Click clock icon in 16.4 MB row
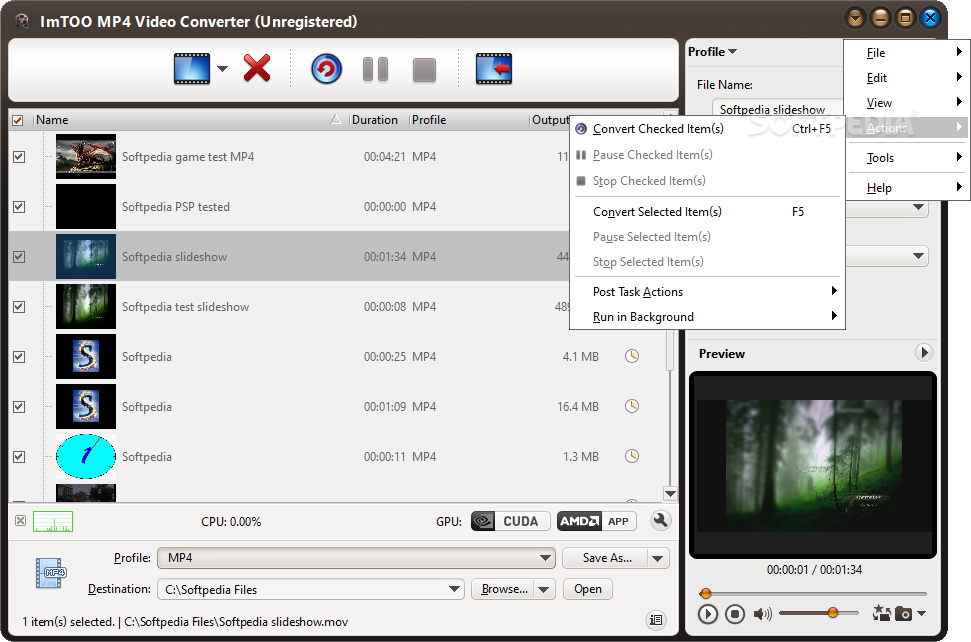Viewport: 971px width, 642px height. coord(632,406)
